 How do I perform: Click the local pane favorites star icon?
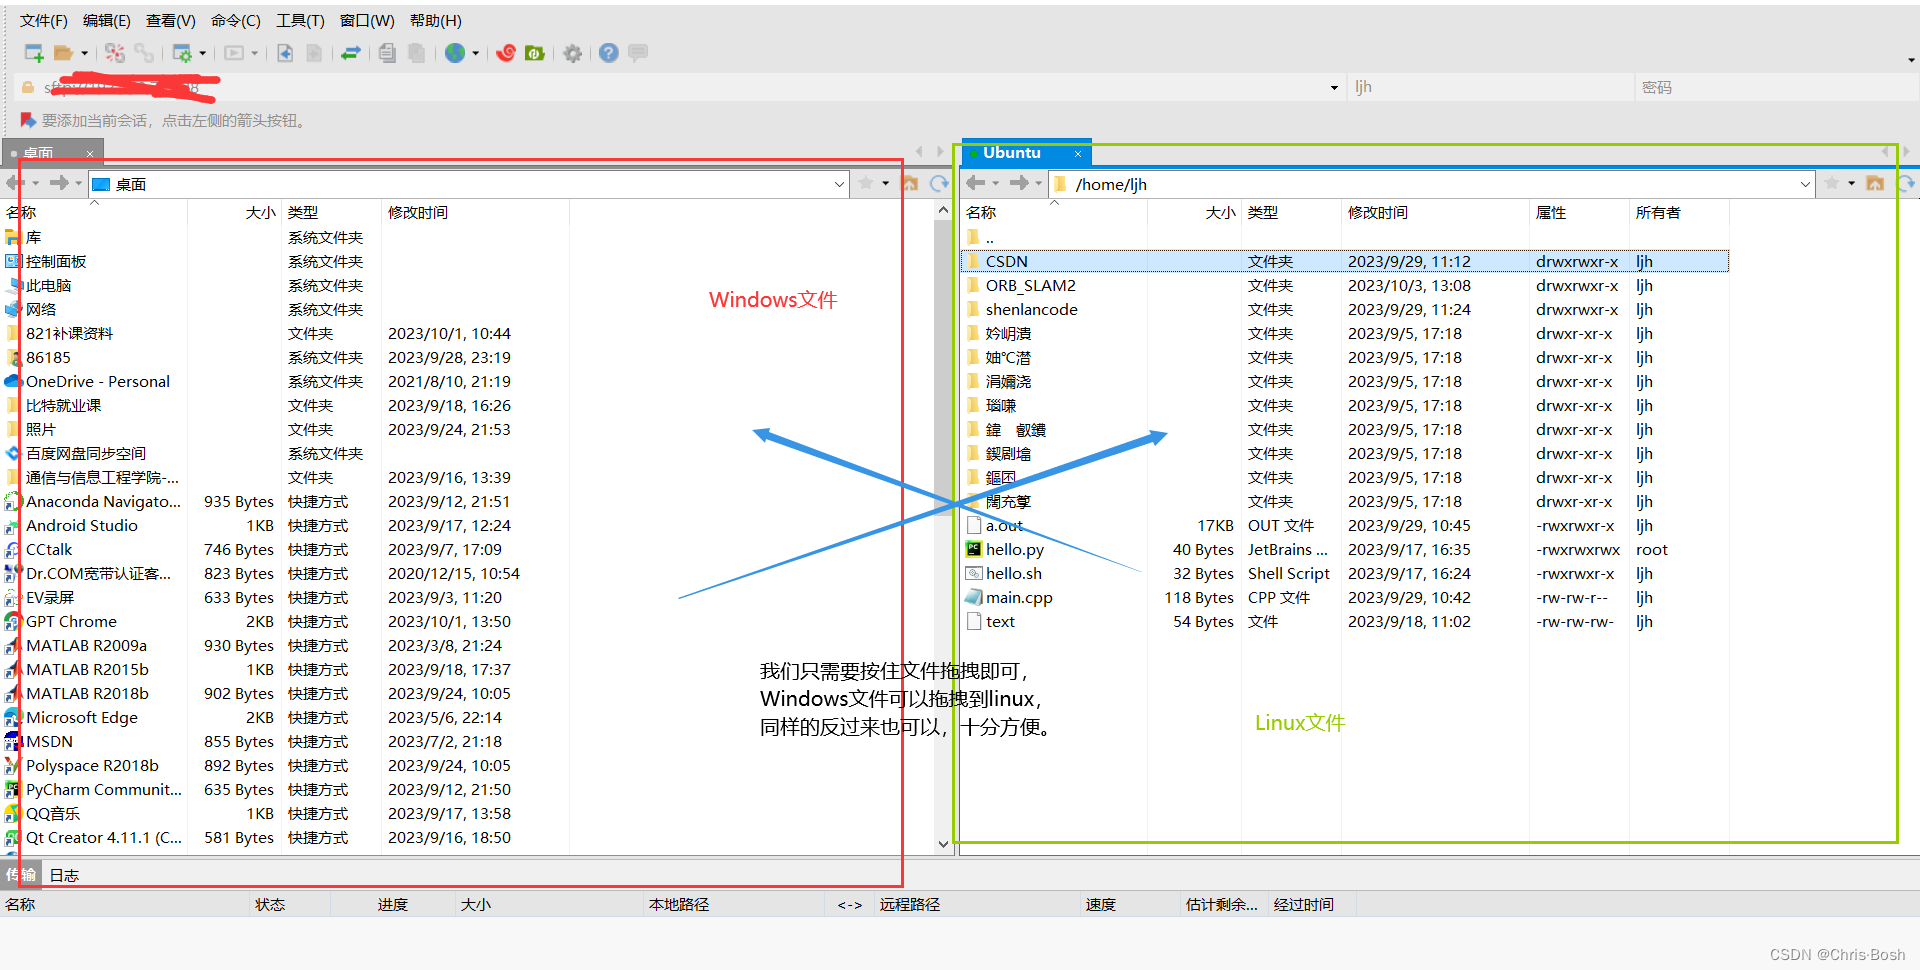(x=866, y=183)
